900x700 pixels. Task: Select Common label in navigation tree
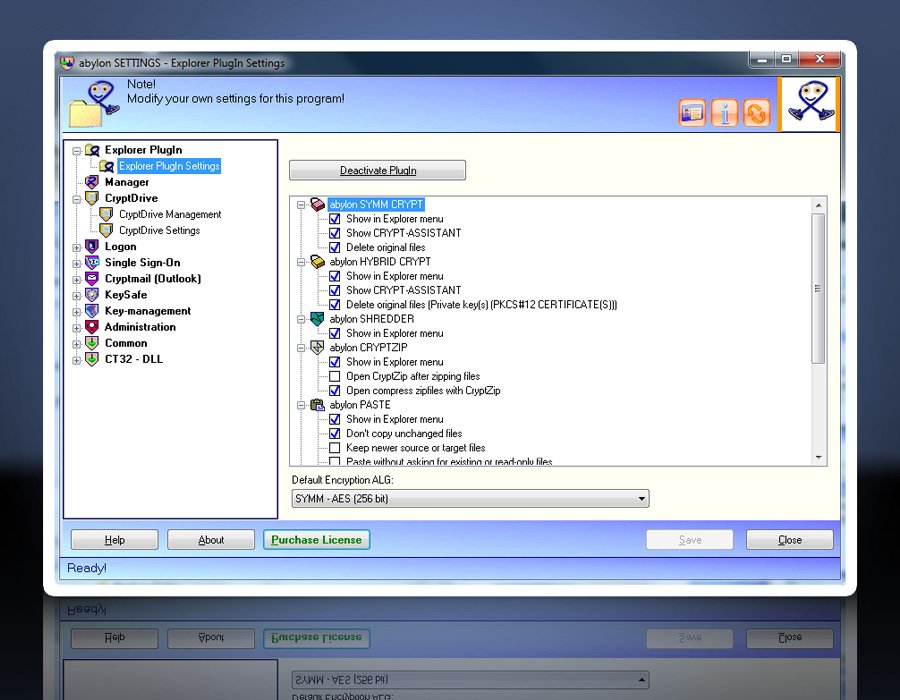coord(126,343)
